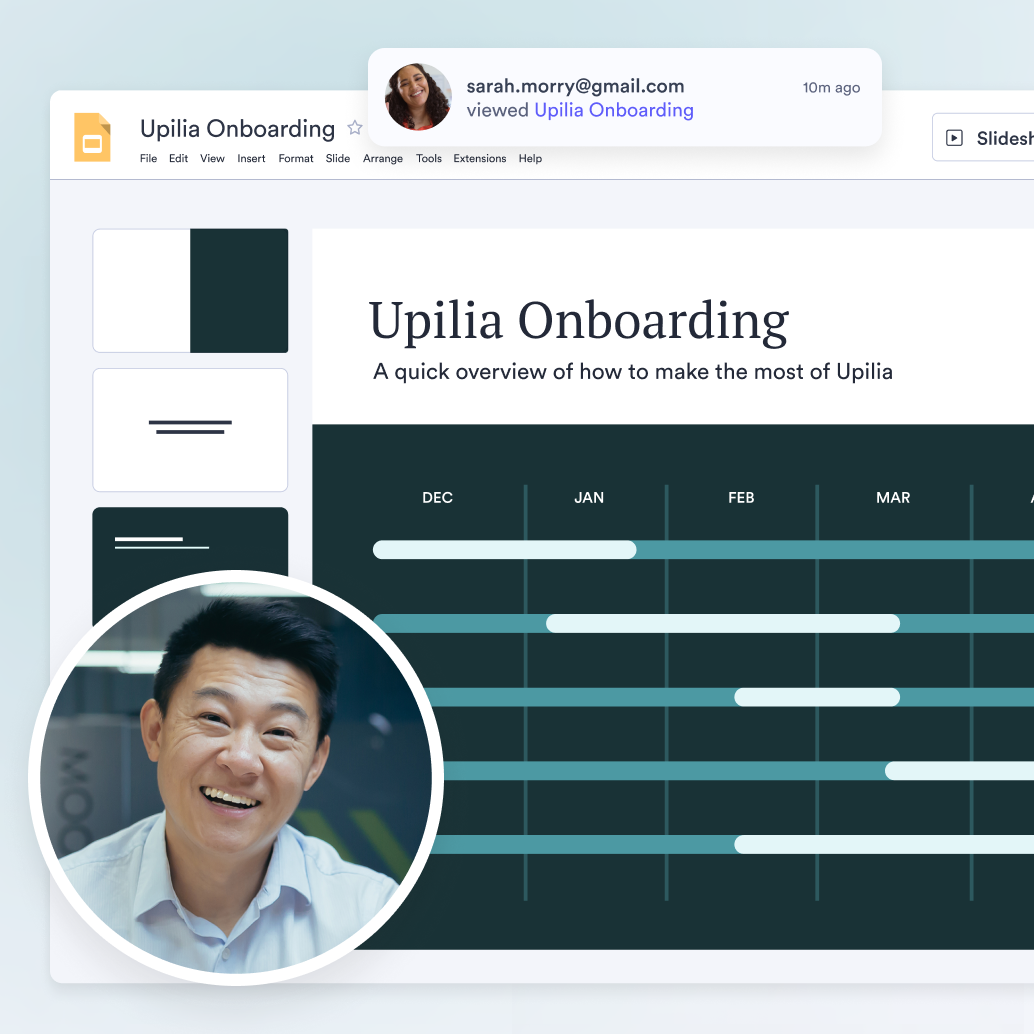The height and width of the screenshot is (1034, 1034).
Task: Open the View menu
Action: 212,158
